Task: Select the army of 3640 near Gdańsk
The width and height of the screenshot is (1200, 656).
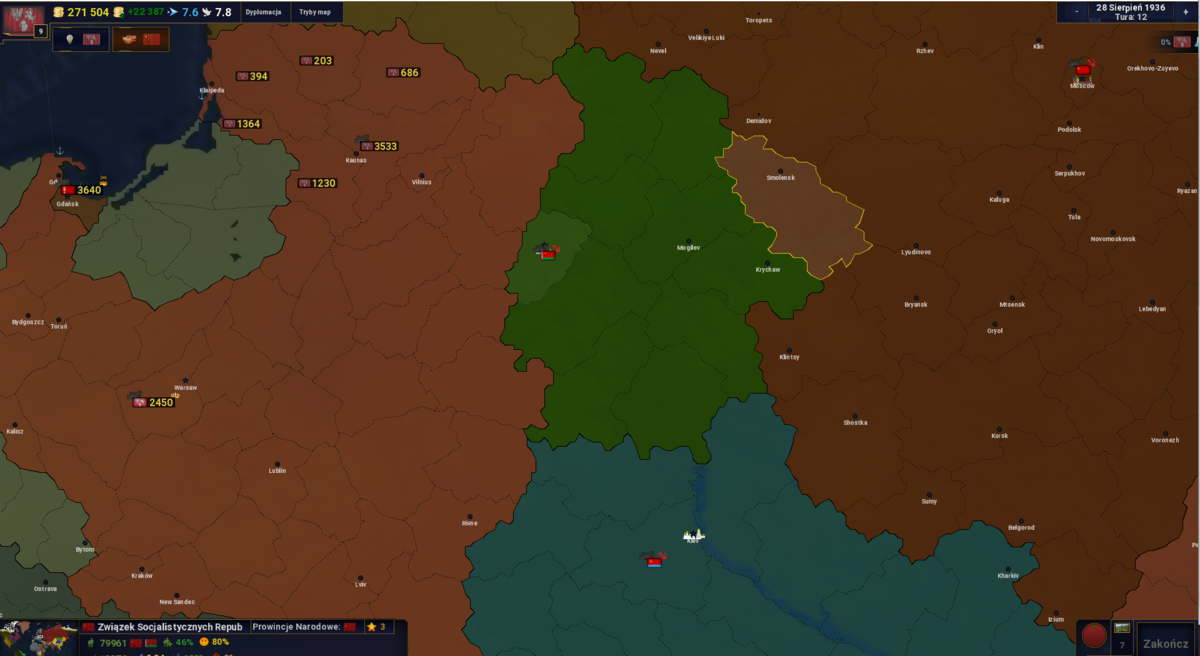Action: tap(81, 190)
